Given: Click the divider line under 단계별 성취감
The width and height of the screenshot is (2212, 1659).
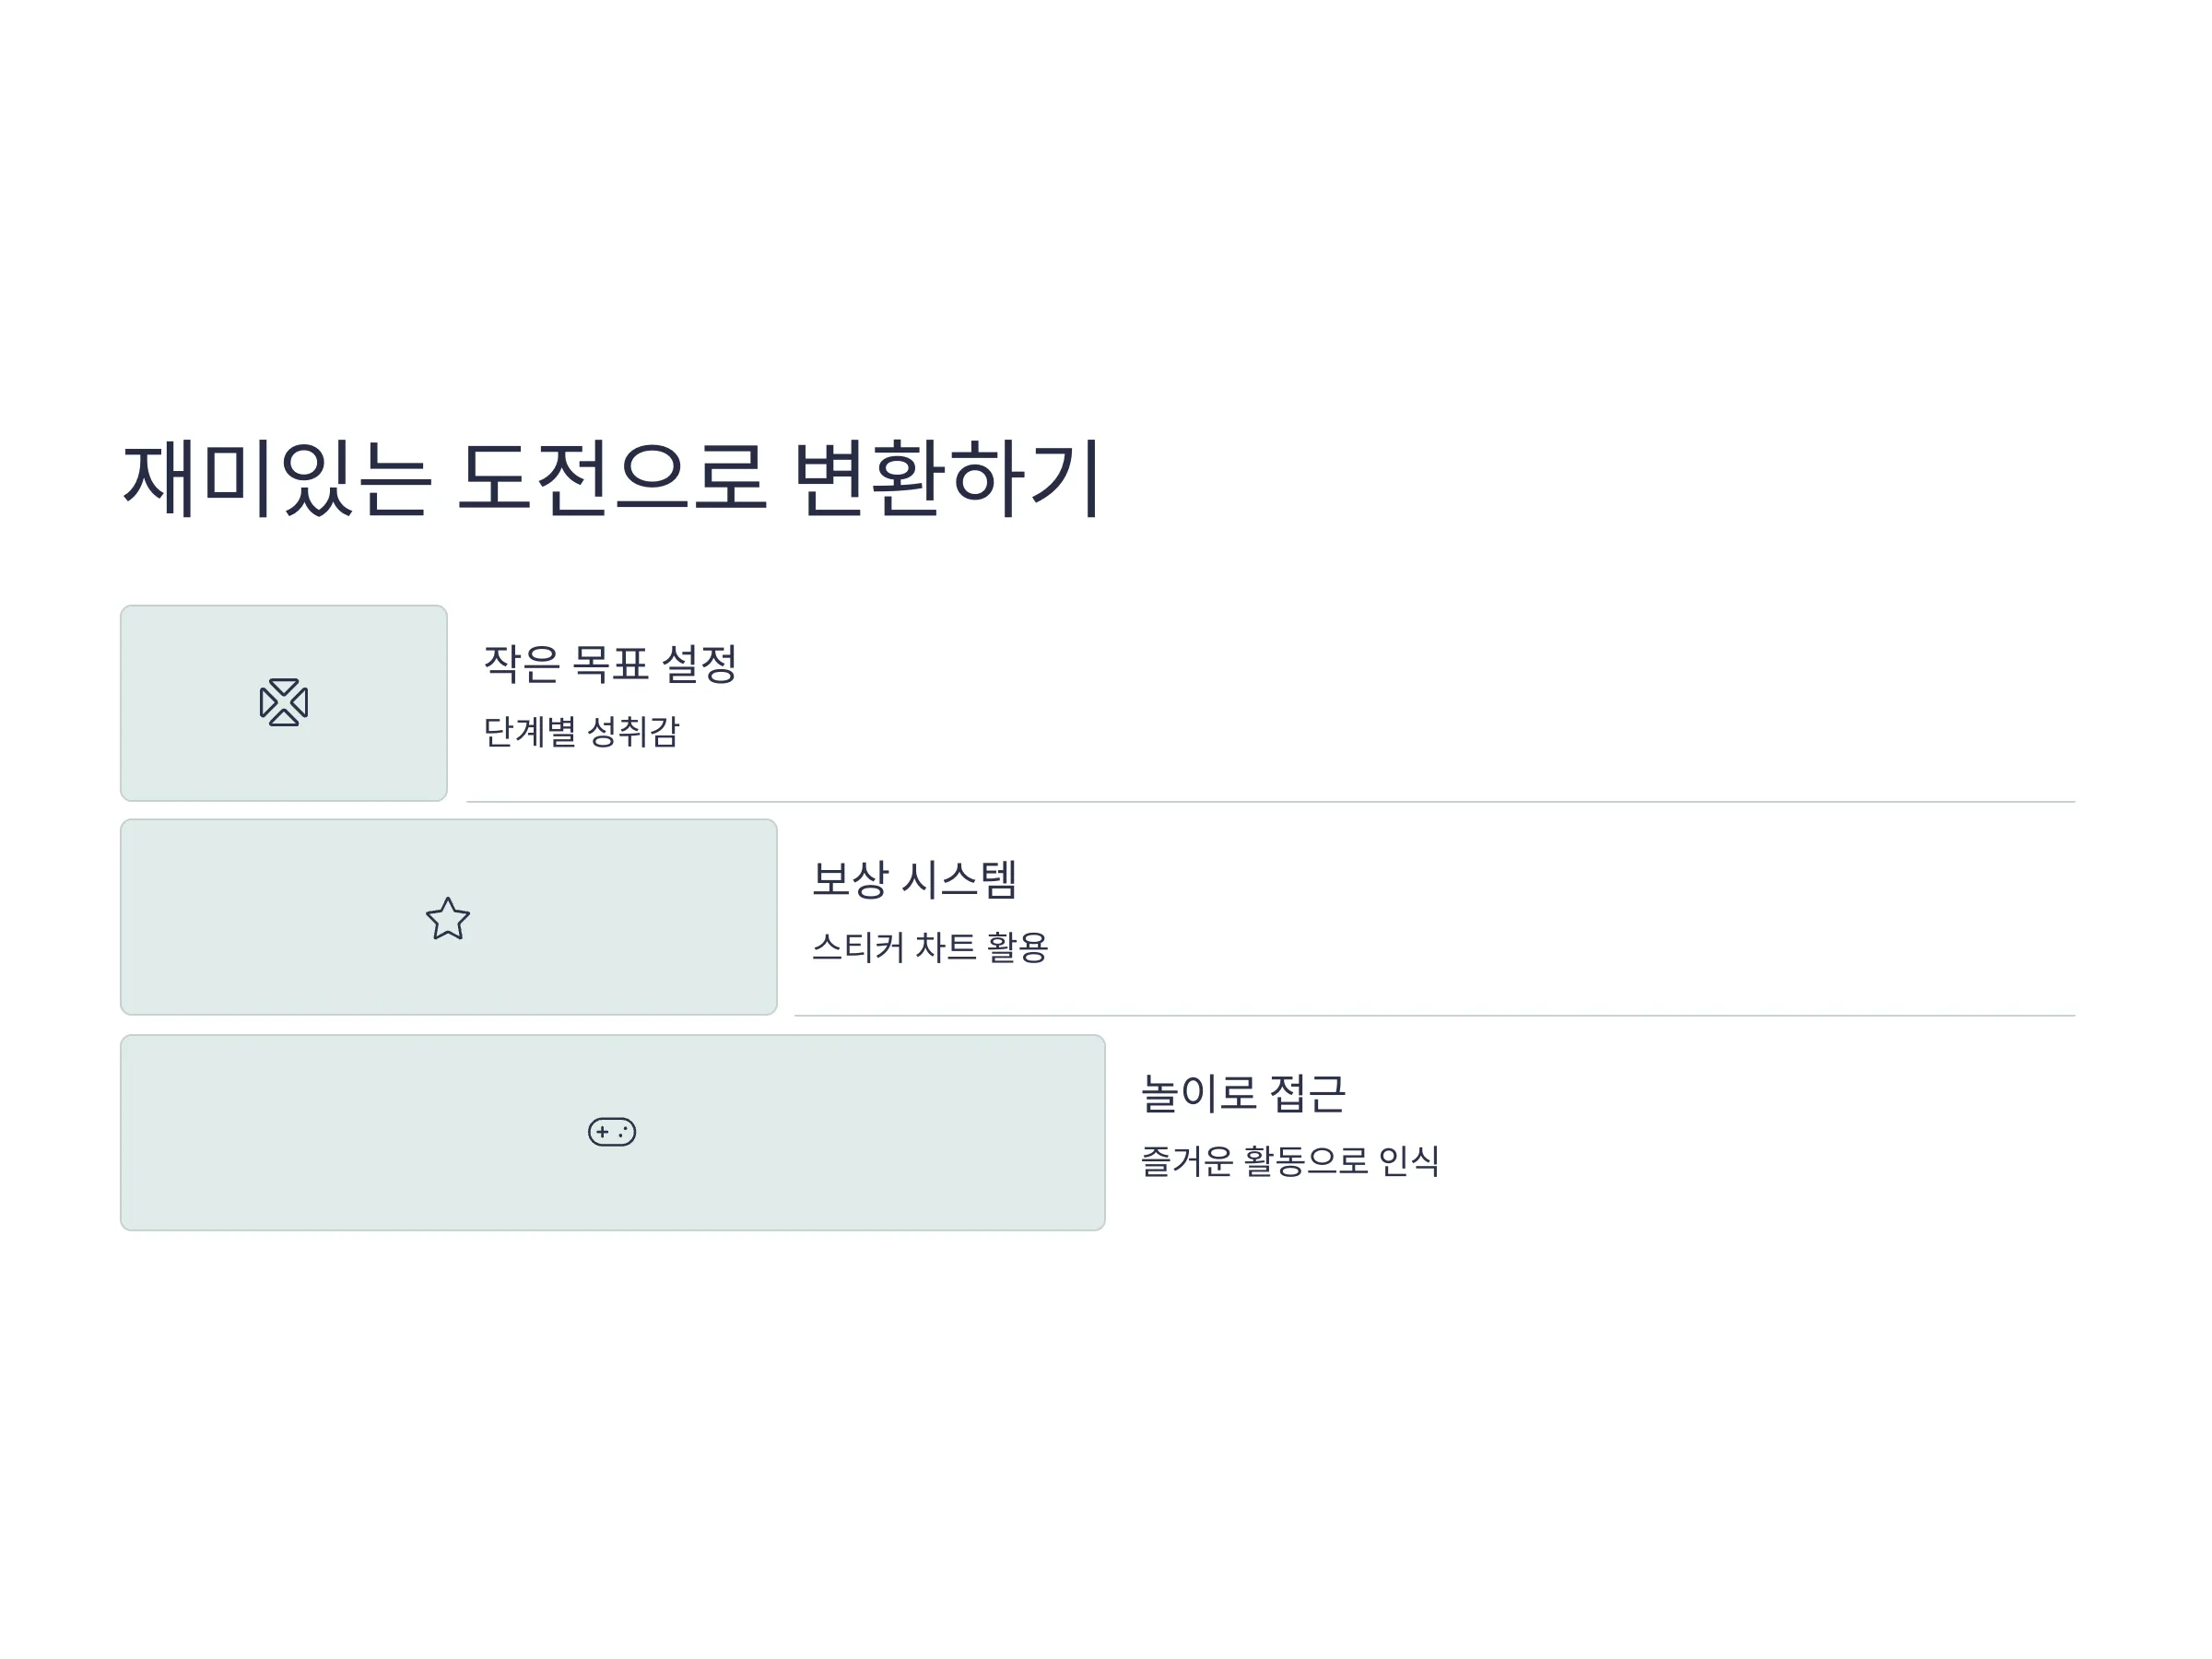Looking at the screenshot, I should coord(1271,802).
